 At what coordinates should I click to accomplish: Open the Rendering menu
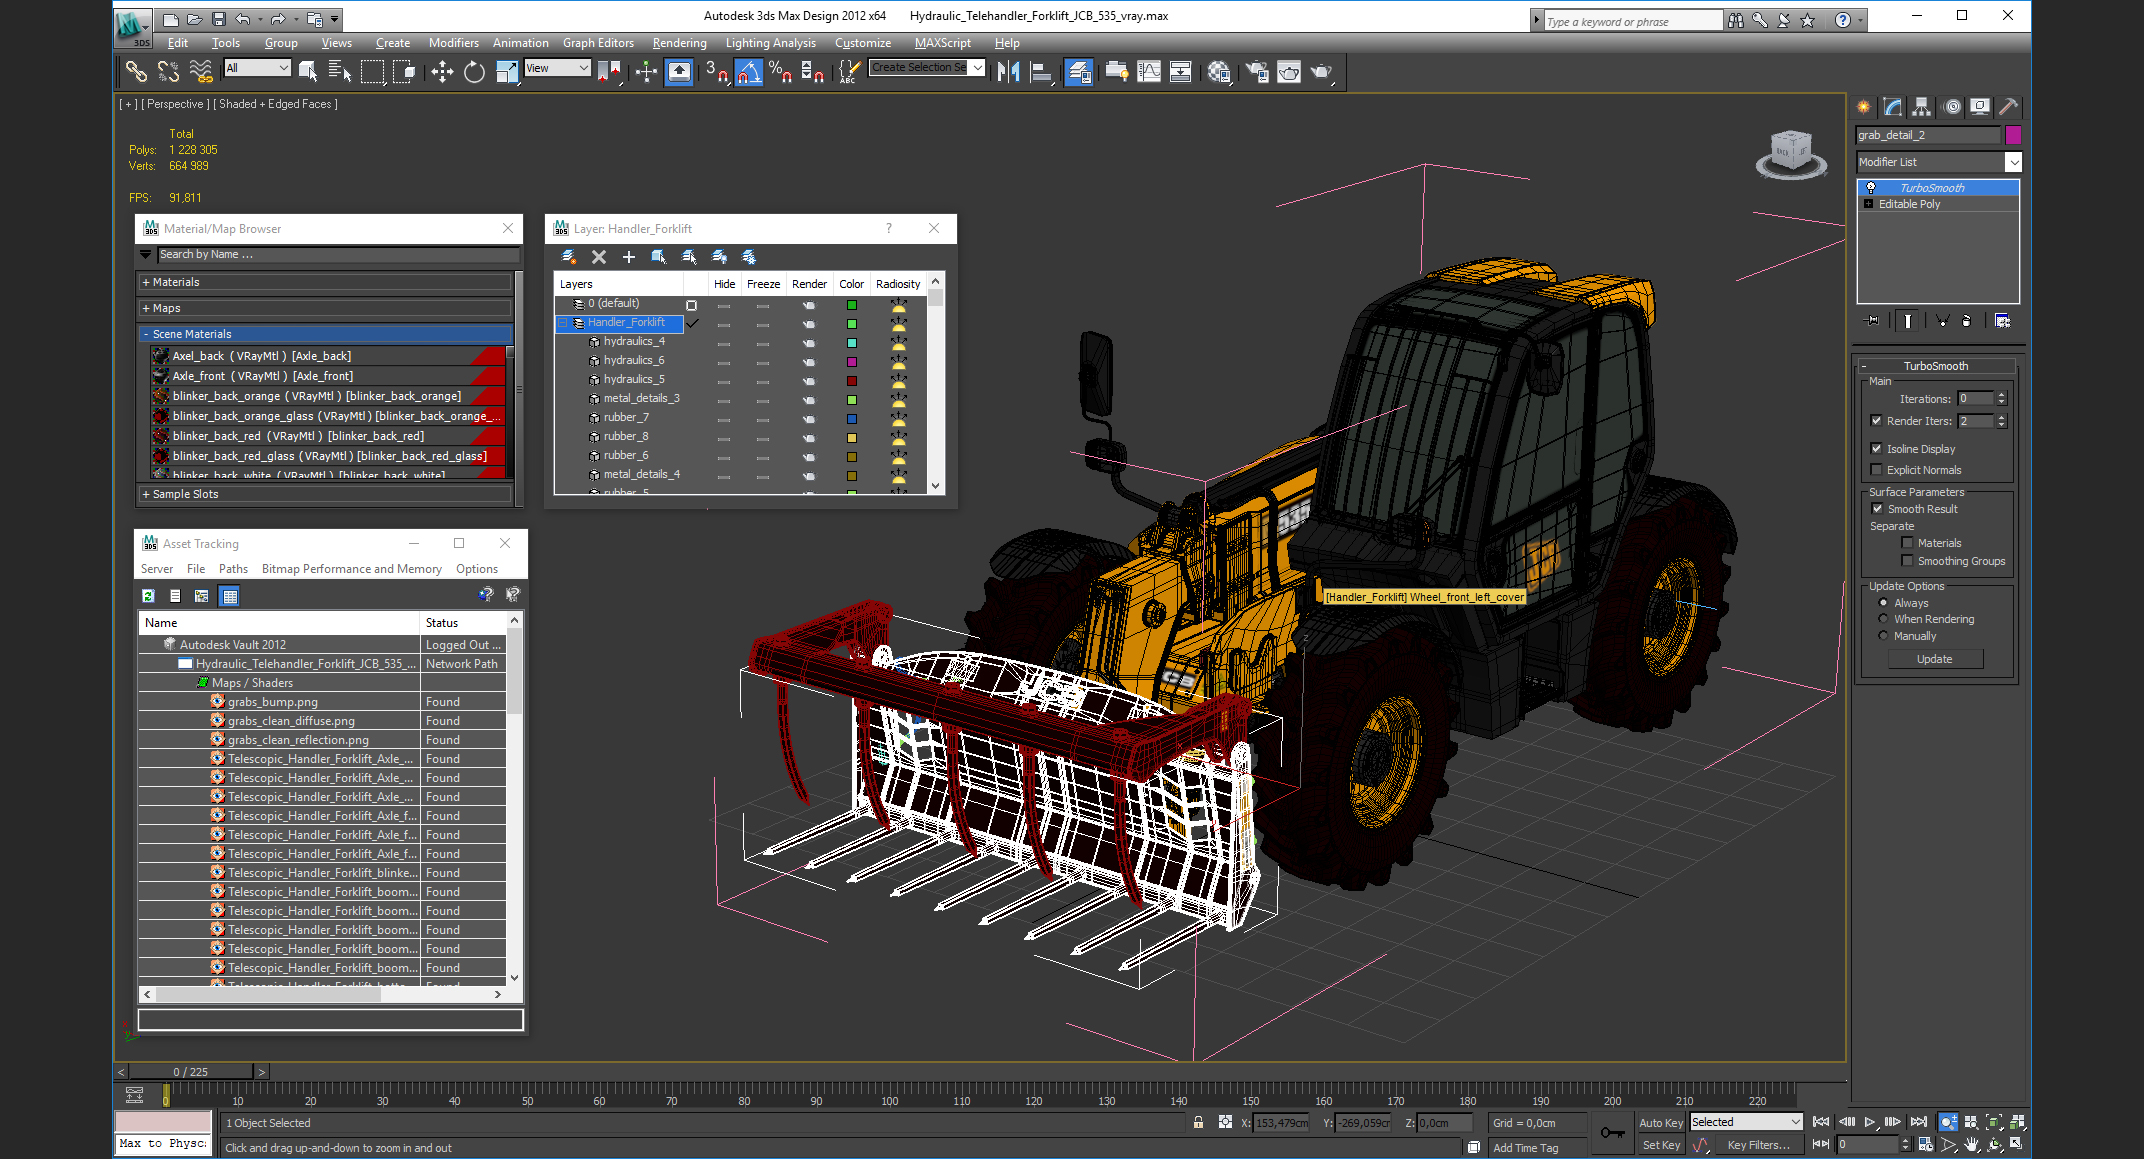679,43
